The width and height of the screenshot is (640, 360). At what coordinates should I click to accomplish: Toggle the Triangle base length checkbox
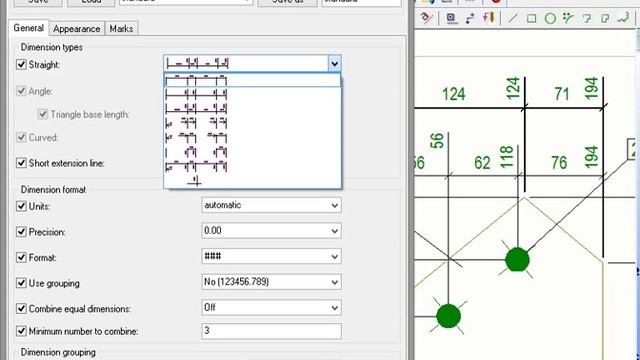point(42,114)
